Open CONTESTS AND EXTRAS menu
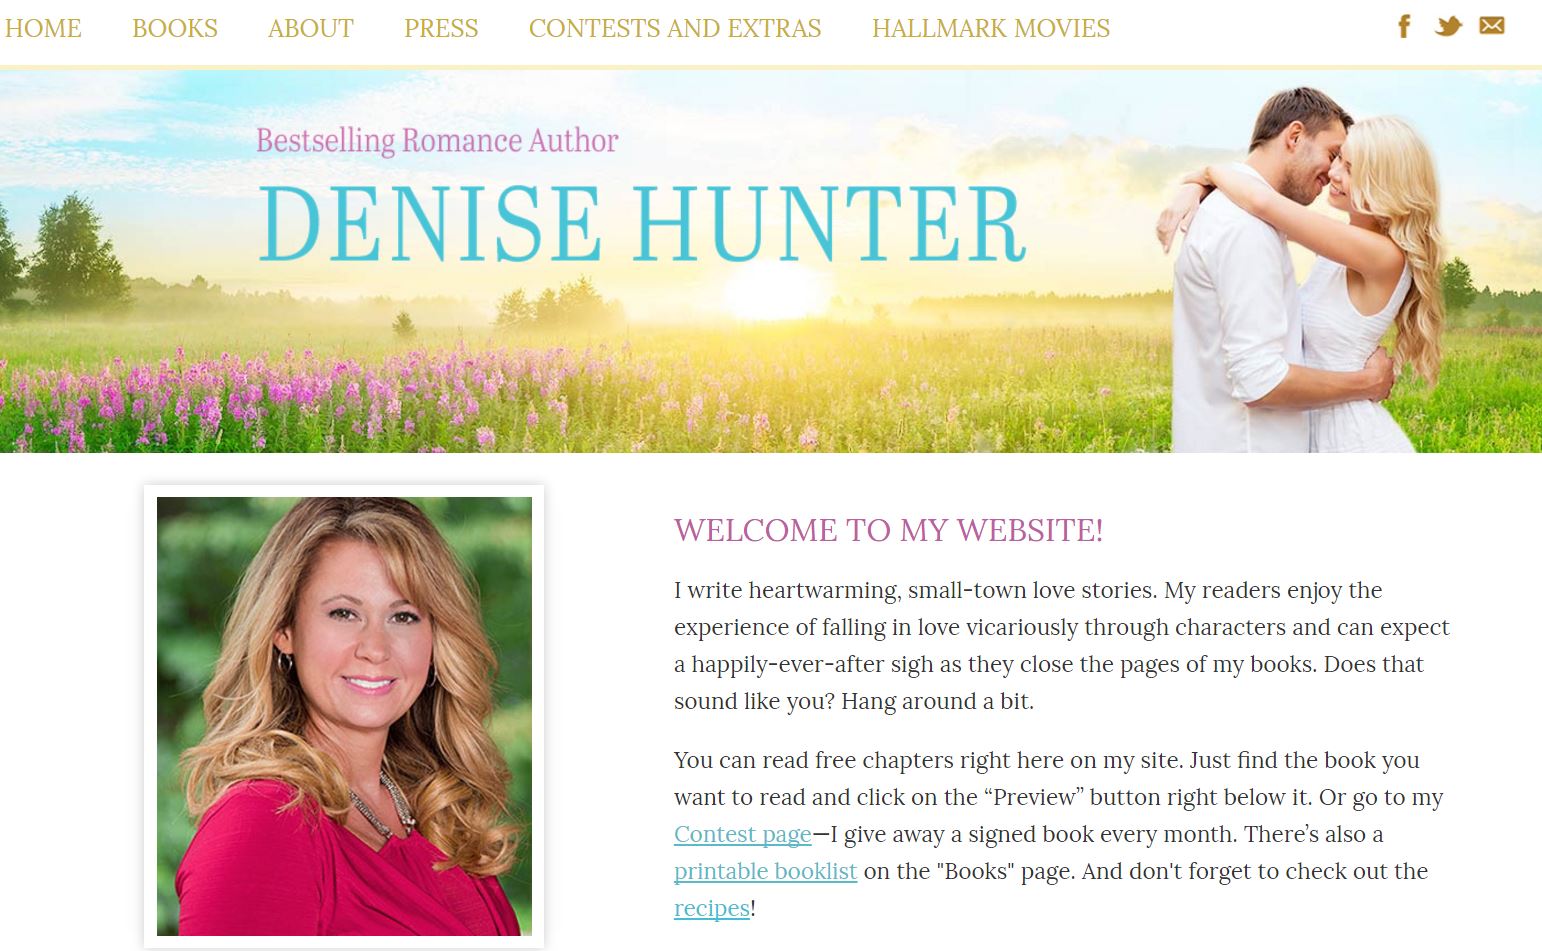This screenshot has width=1542, height=951. pos(675,28)
